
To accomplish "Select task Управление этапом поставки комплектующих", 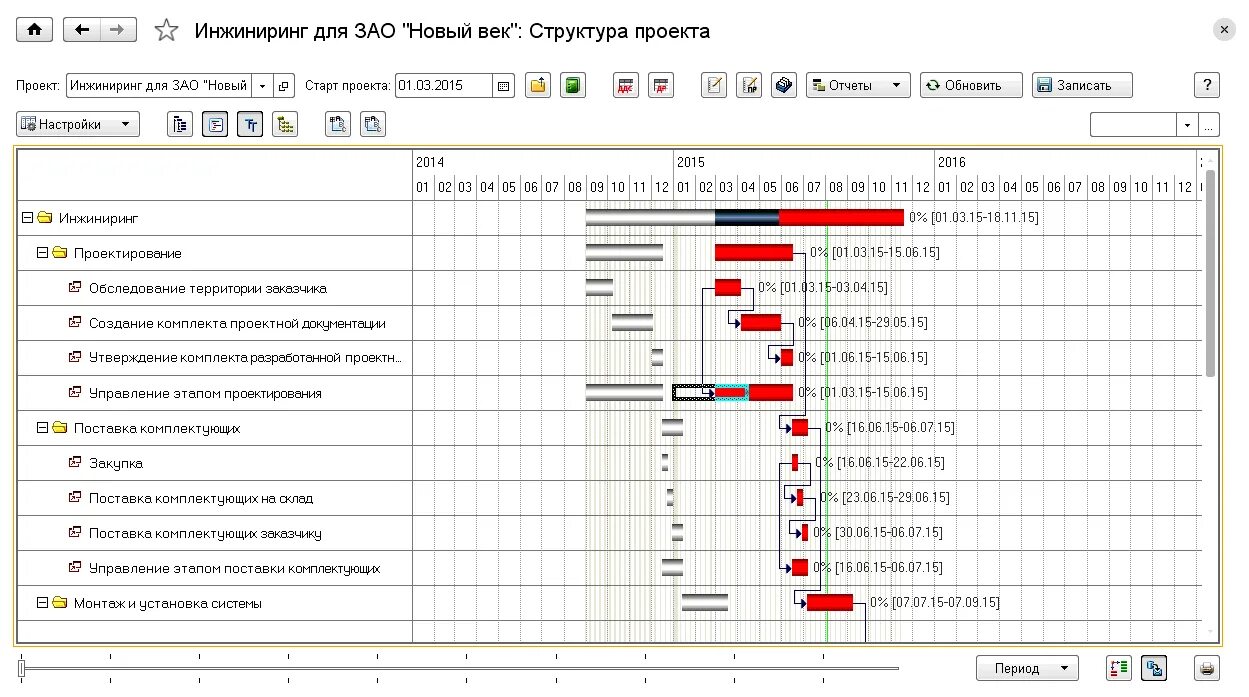I will (x=235, y=568).
